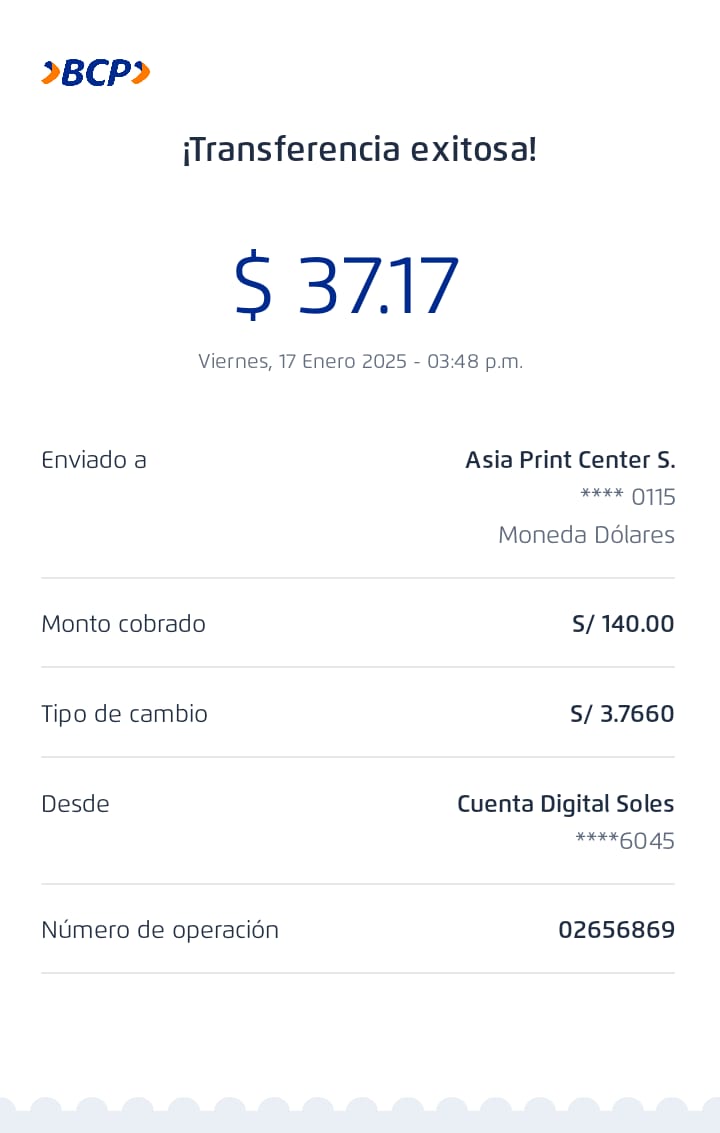
Task: Click the dollar sign of the transferred amount
Action: [x=253, y=285]
